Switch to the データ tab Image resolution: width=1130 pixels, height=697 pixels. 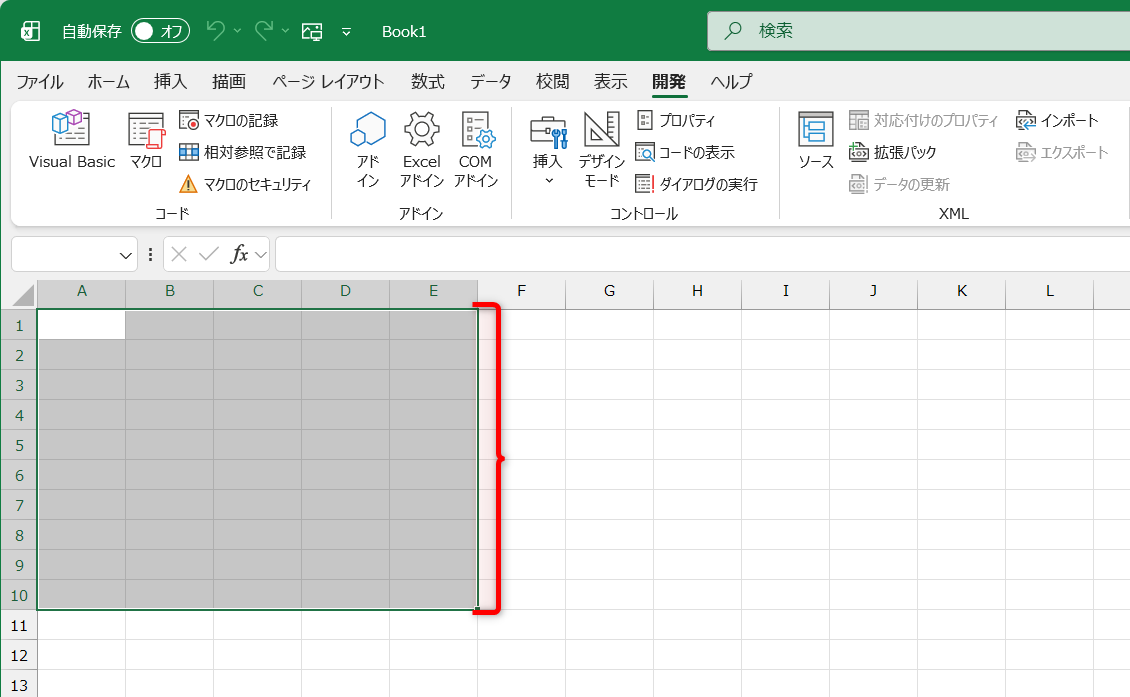click(x=491, y=81)
